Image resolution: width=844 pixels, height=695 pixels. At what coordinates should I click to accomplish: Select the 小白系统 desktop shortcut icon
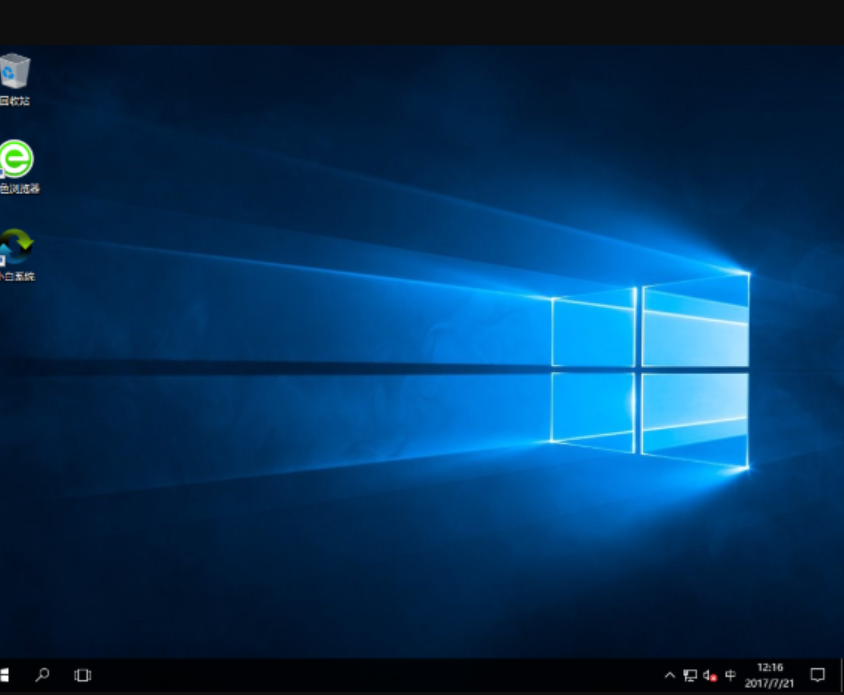[x=15, y=246]
